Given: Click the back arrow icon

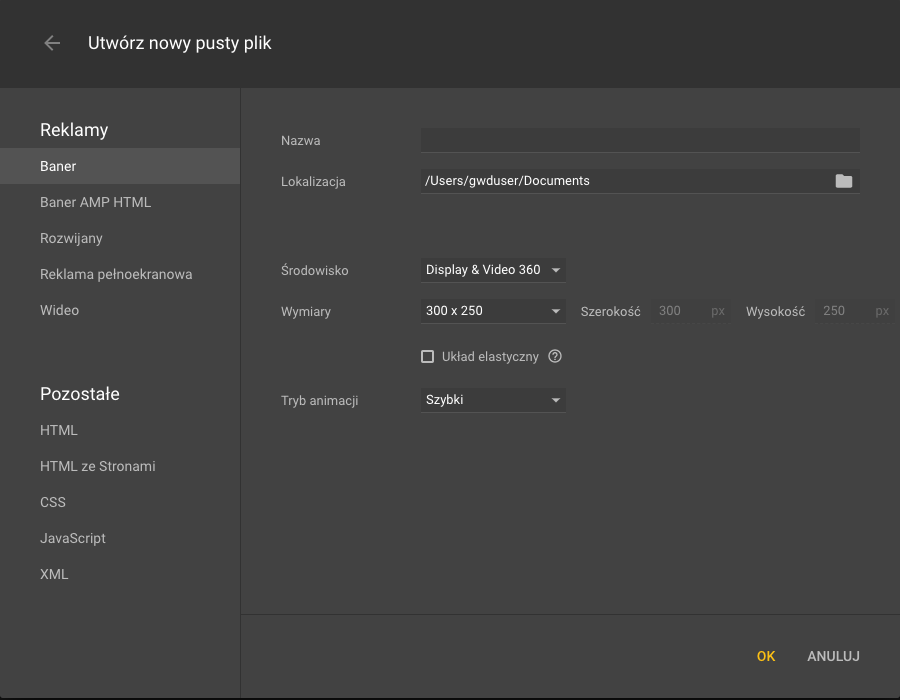Looking at the screenshot, I should (x=52, y=43).
